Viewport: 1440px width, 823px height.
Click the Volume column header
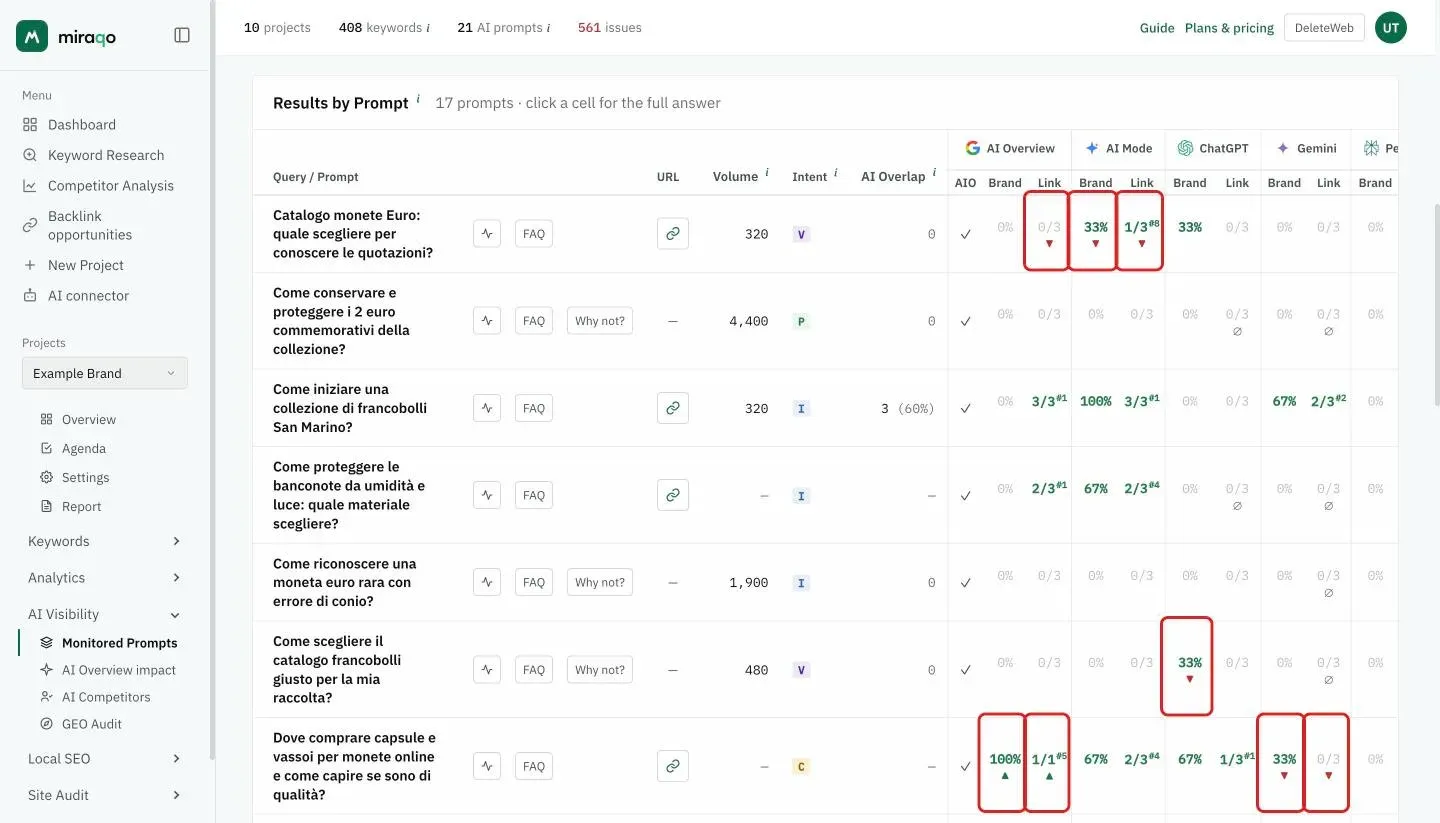[735, 177]
